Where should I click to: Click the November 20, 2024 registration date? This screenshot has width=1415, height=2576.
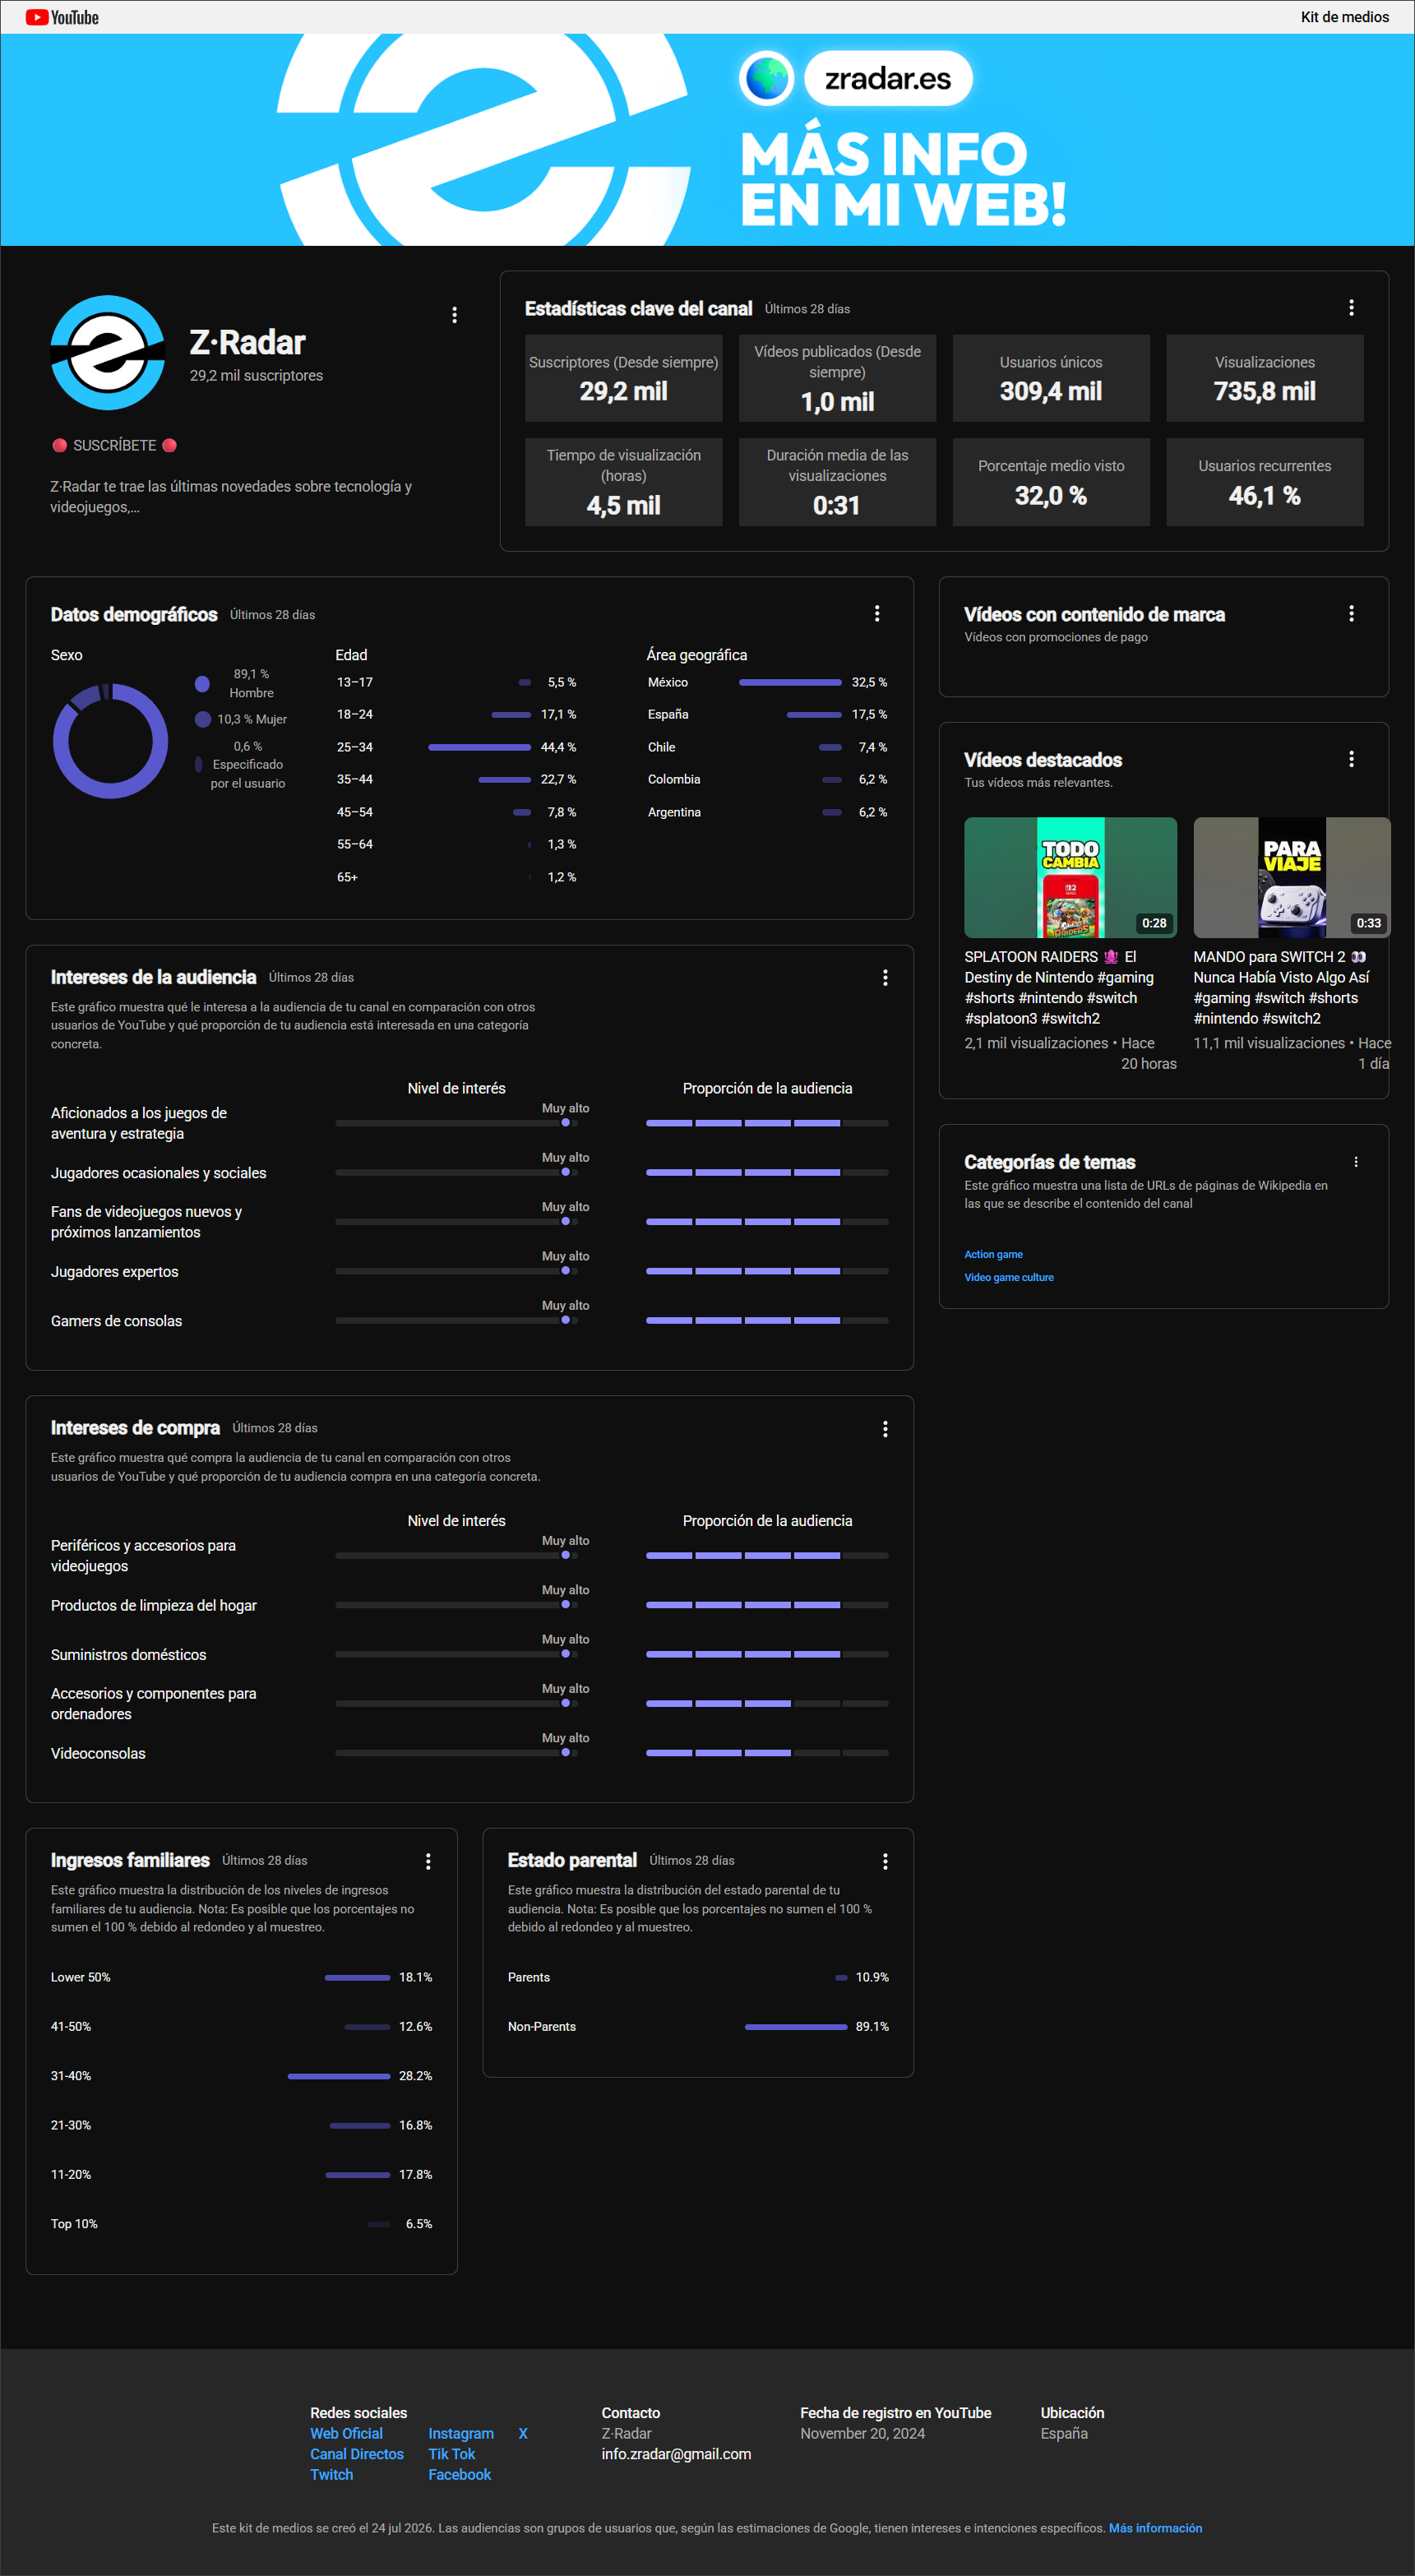pyautogui.click(x=862, y=2433)
